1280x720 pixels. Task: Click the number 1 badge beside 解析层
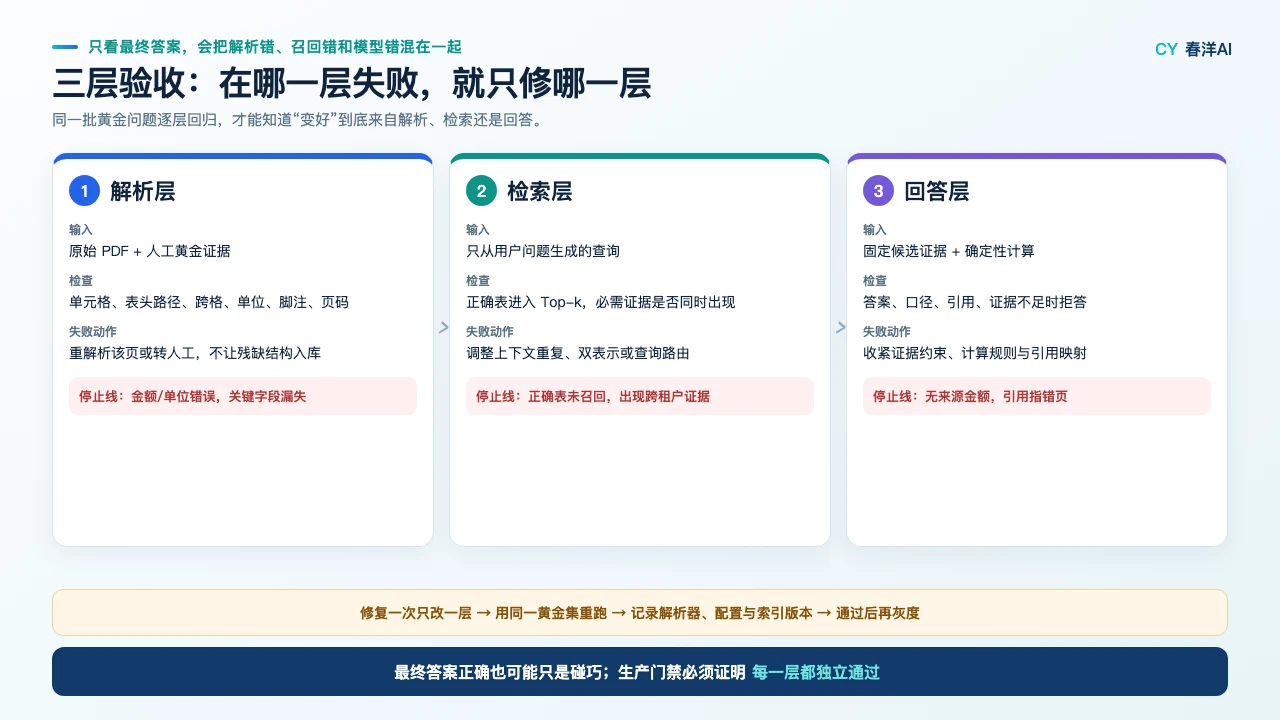tap(85, 191)
